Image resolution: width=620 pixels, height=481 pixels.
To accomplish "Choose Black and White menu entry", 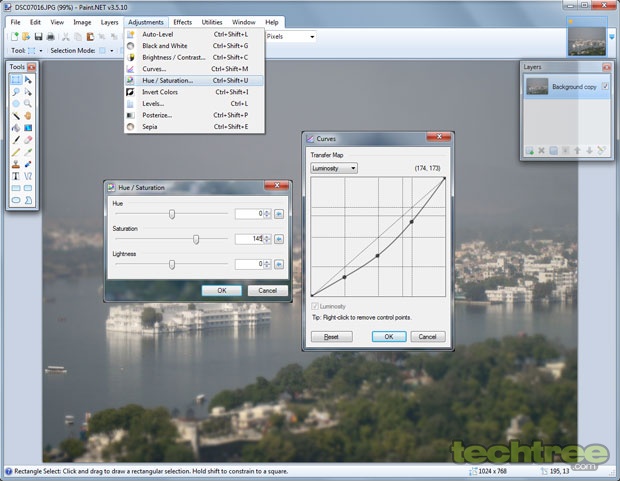I will [194, 46].
